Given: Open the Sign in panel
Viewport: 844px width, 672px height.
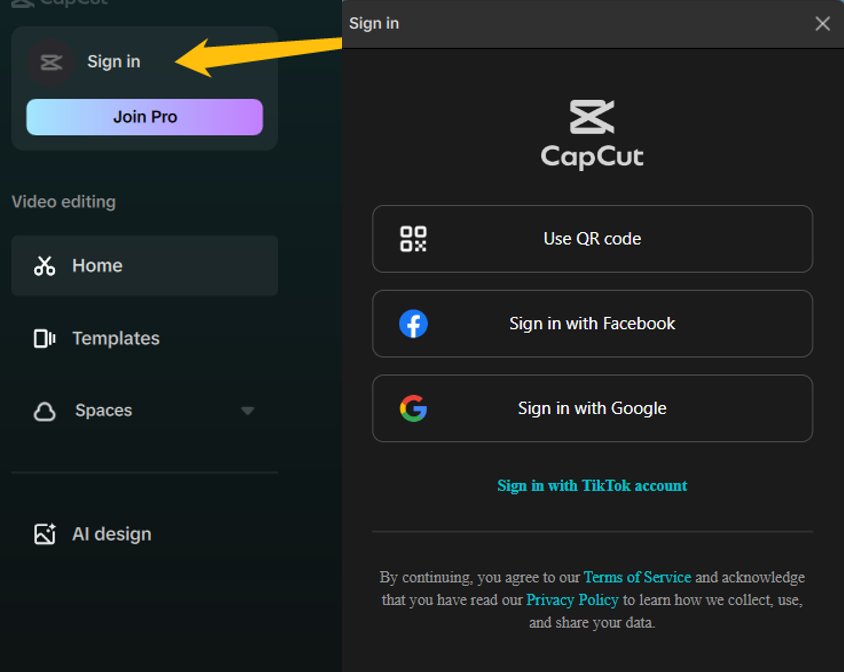Looking at the screenshot, I should coord(113,61).
